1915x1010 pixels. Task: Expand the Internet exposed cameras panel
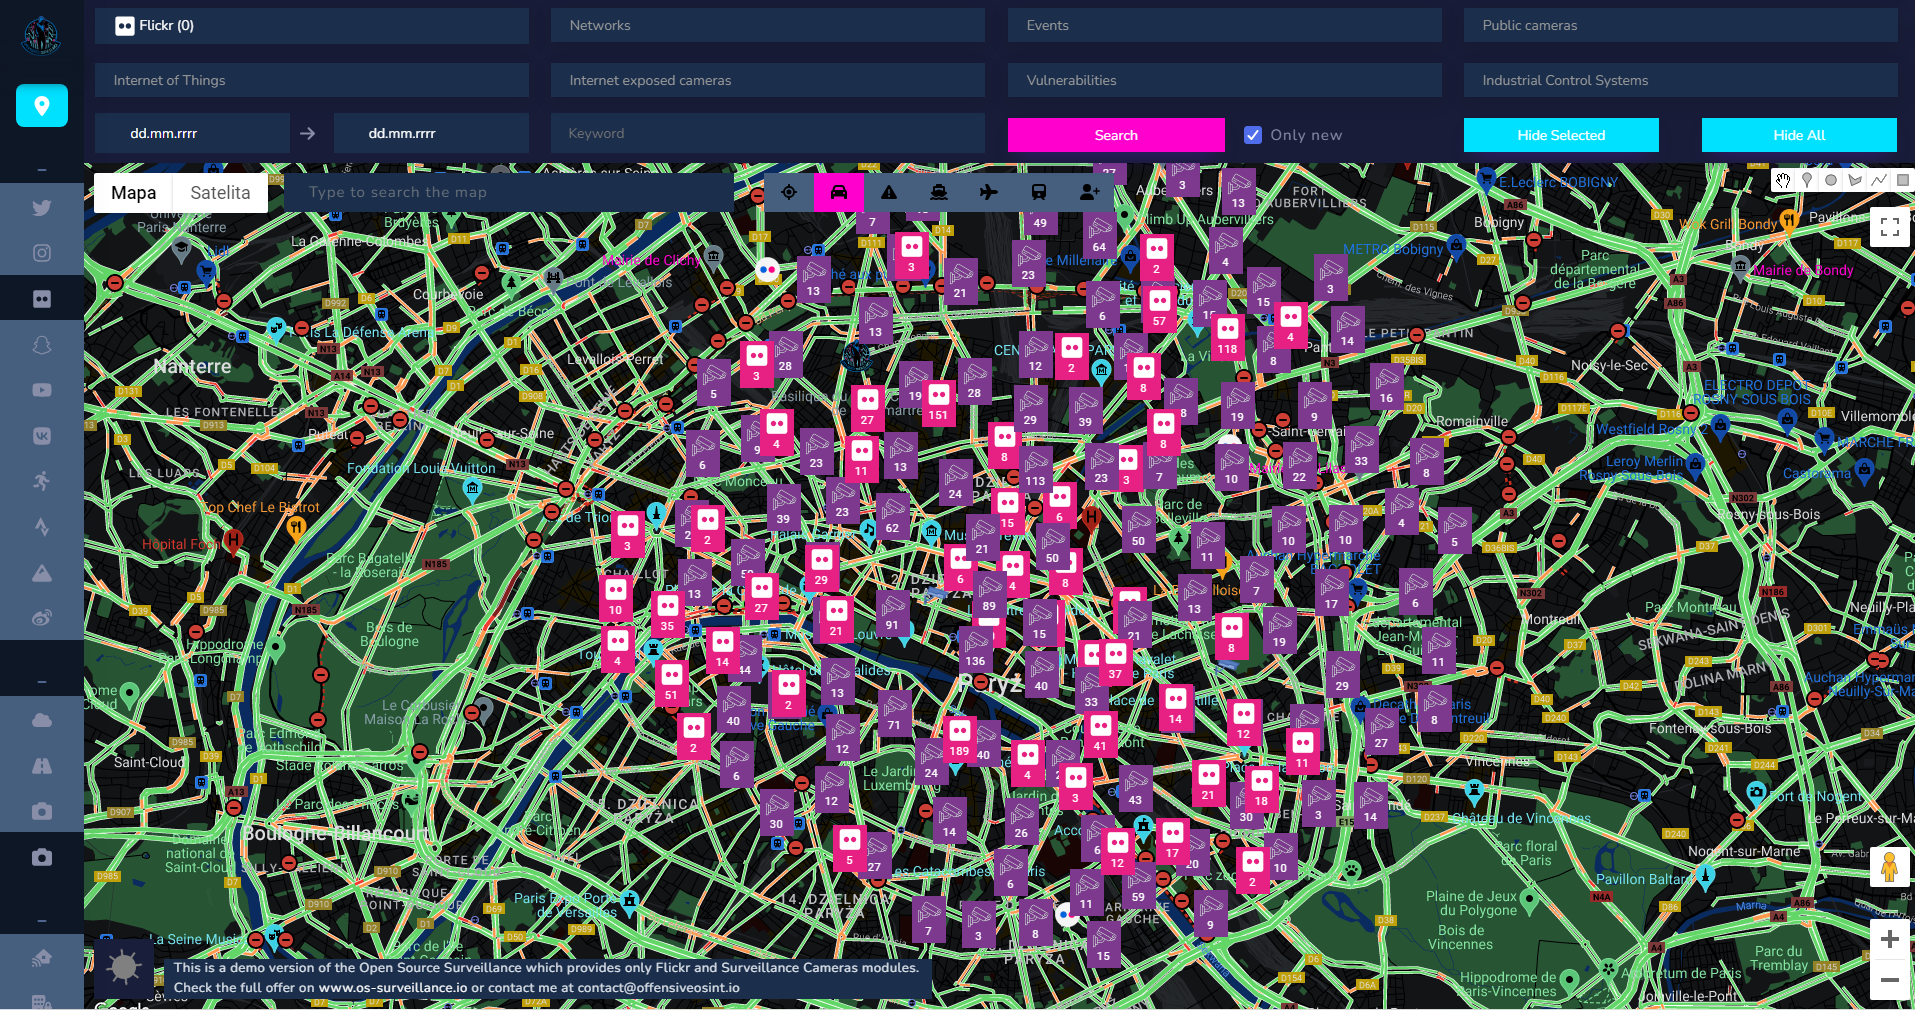pyautogui.click(x=768, y=80)
